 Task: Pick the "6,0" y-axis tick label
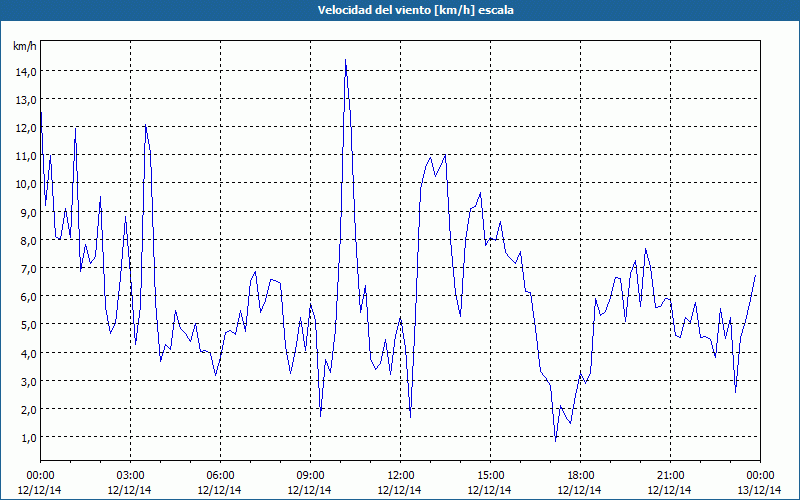28,297
